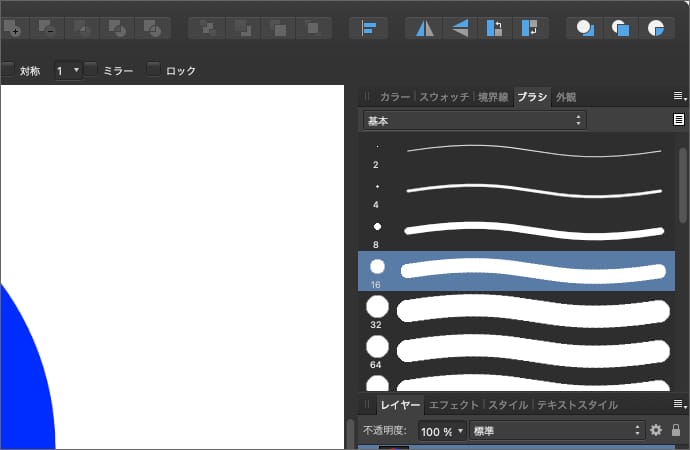Viewport: 690px width, 450px height.
Task: Click the layer lock padlock icon
Action: [676, 430]
